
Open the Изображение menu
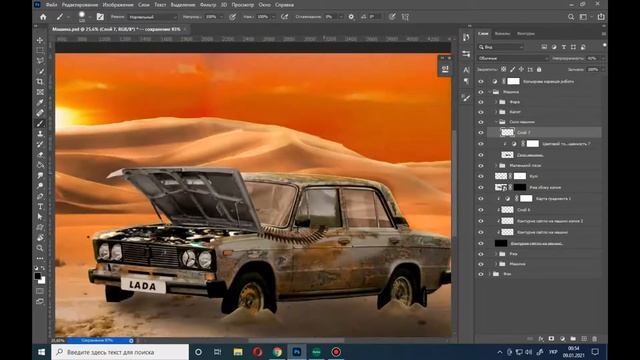118,5
